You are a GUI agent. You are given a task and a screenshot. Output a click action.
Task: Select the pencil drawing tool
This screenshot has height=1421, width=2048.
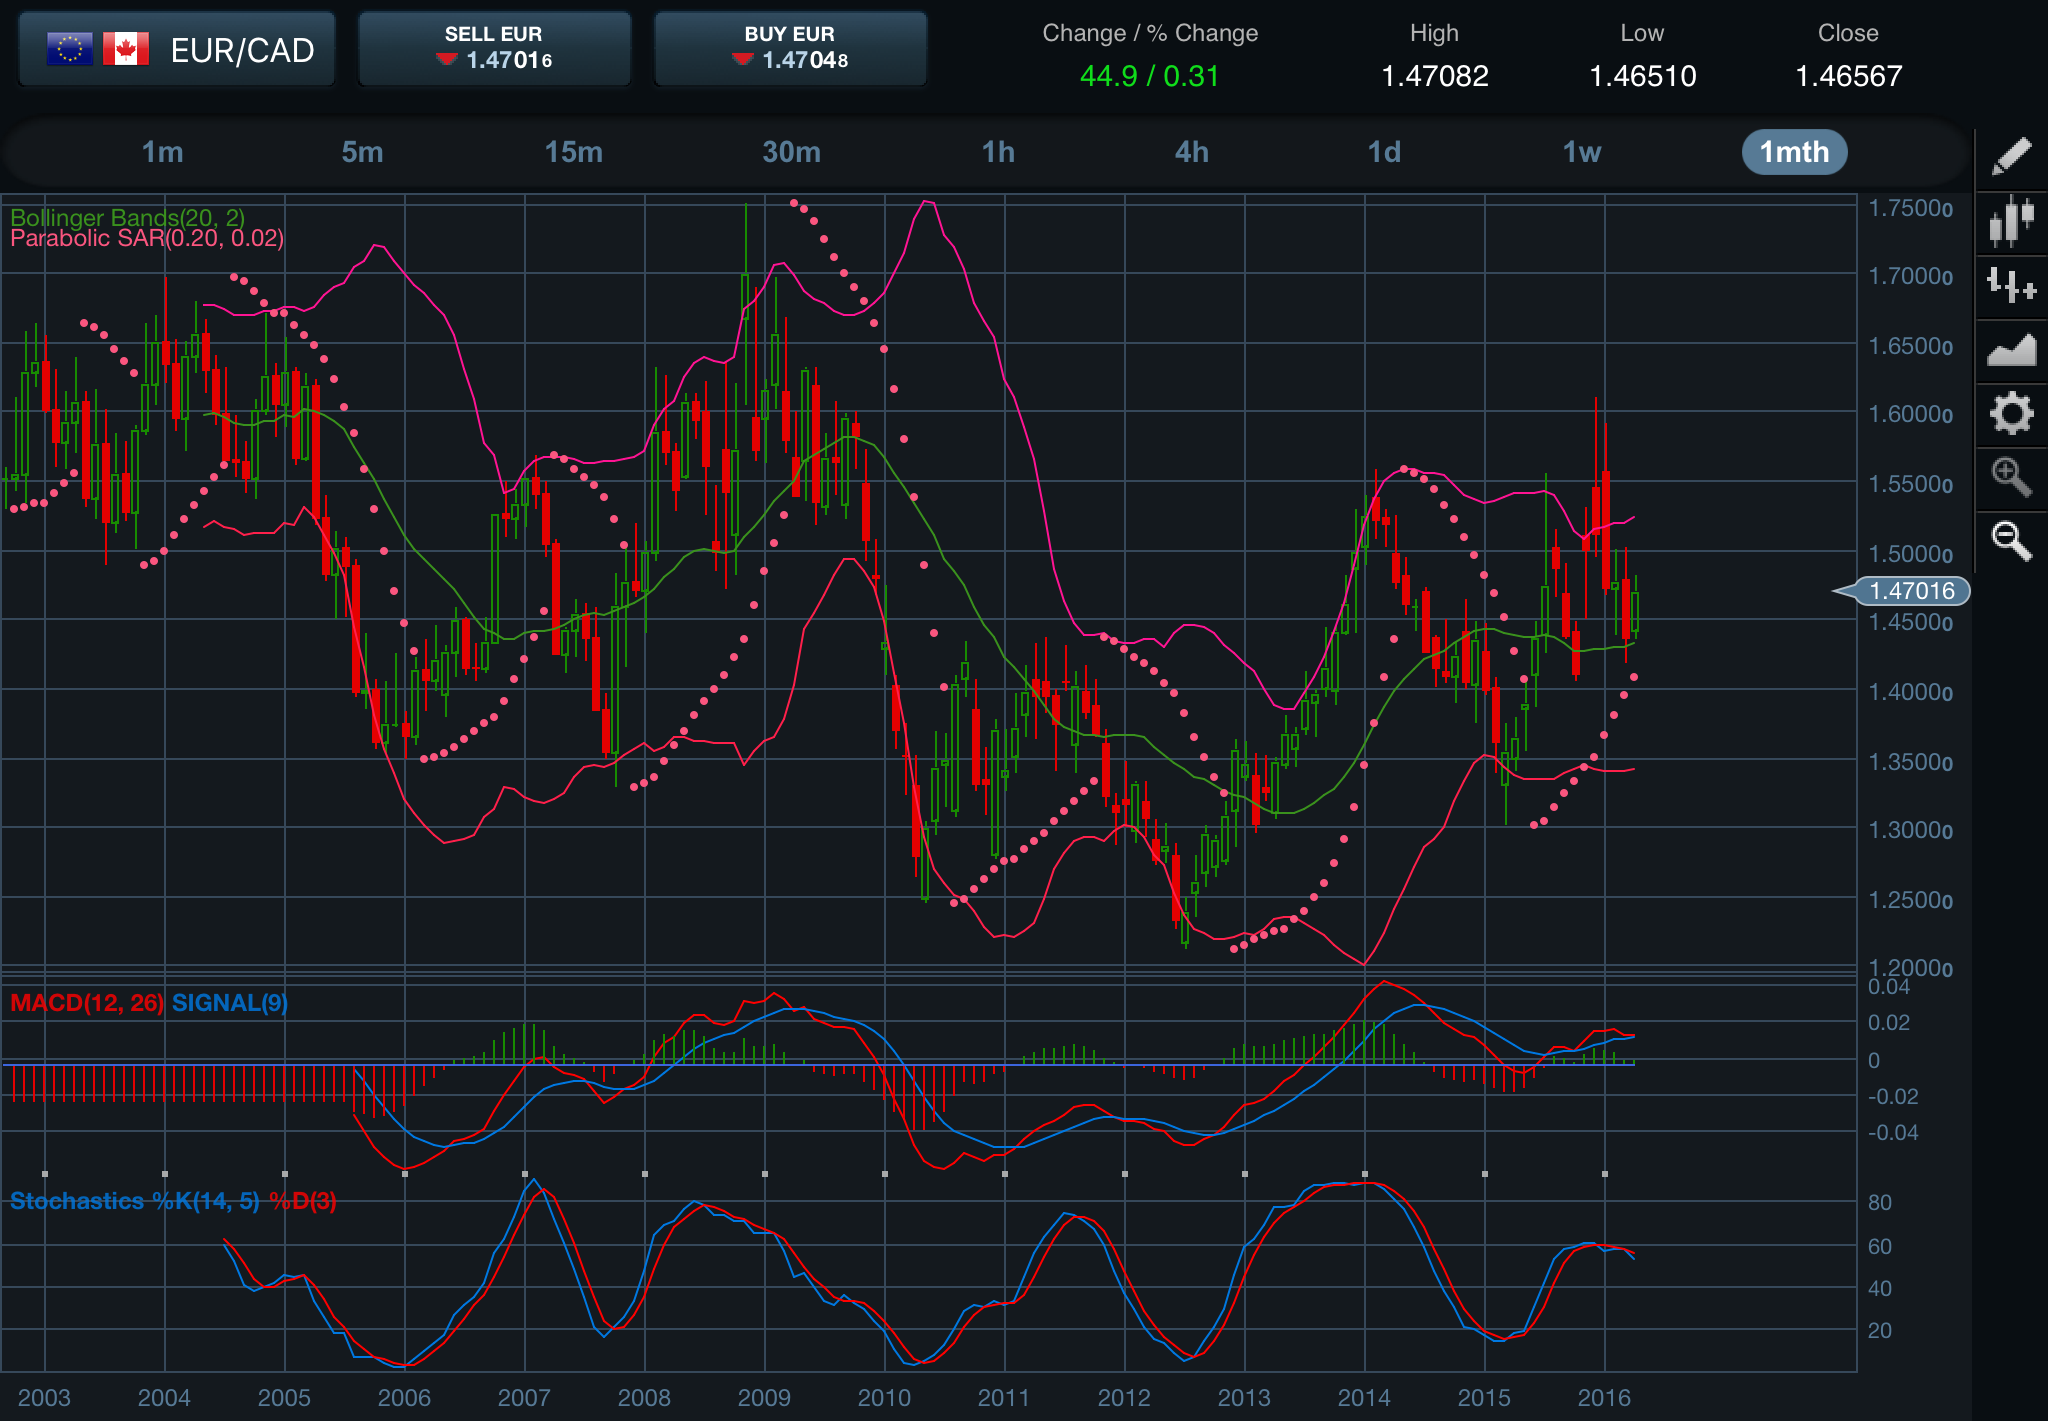2011,156
